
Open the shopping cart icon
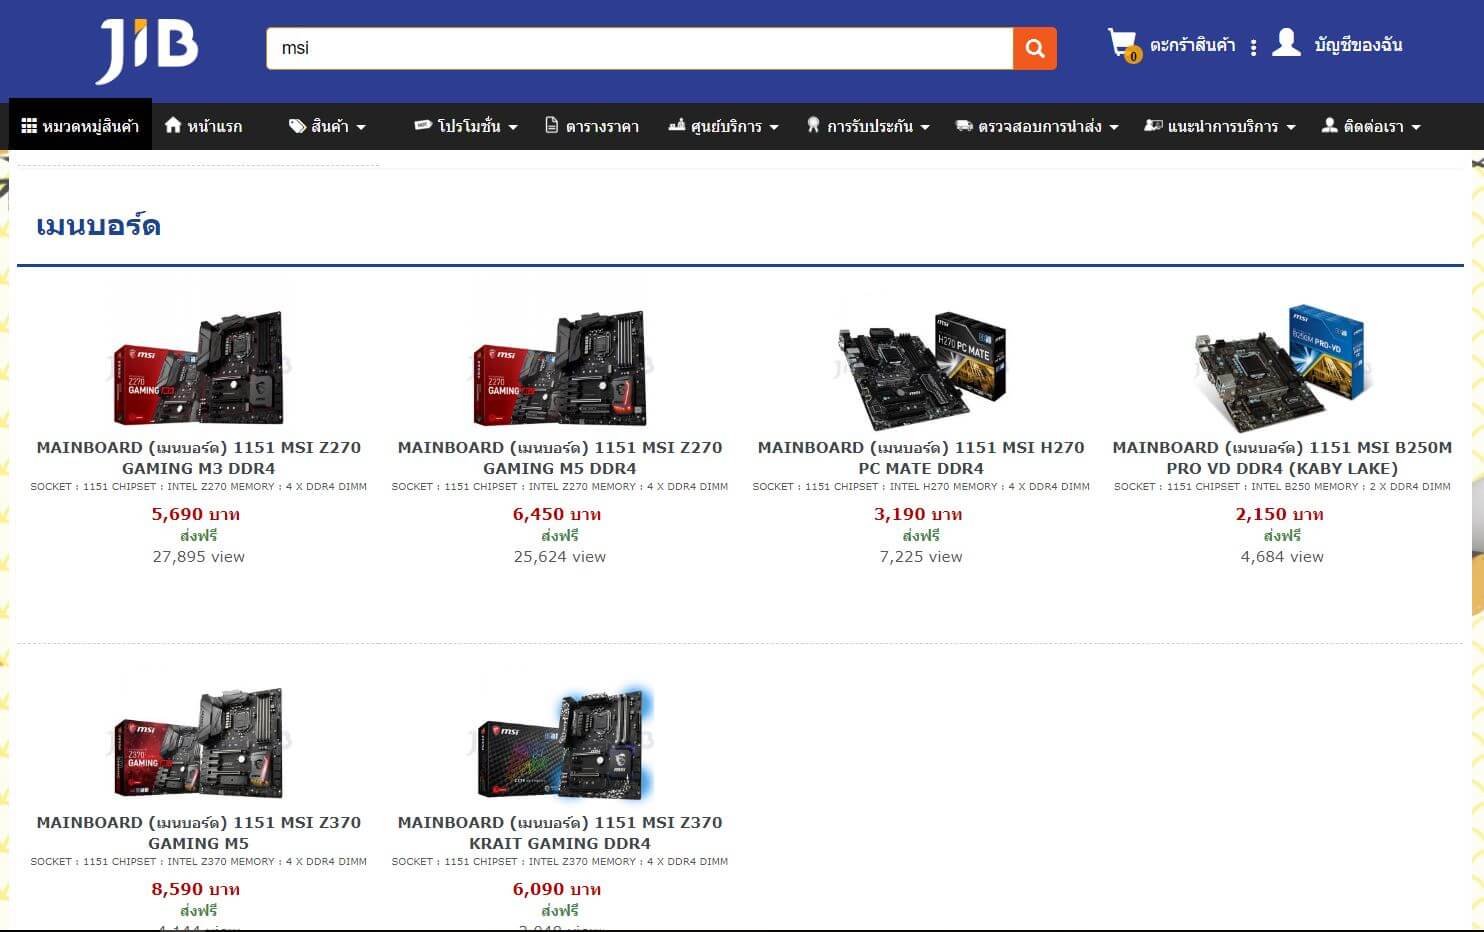click(x=1123, y=45)
